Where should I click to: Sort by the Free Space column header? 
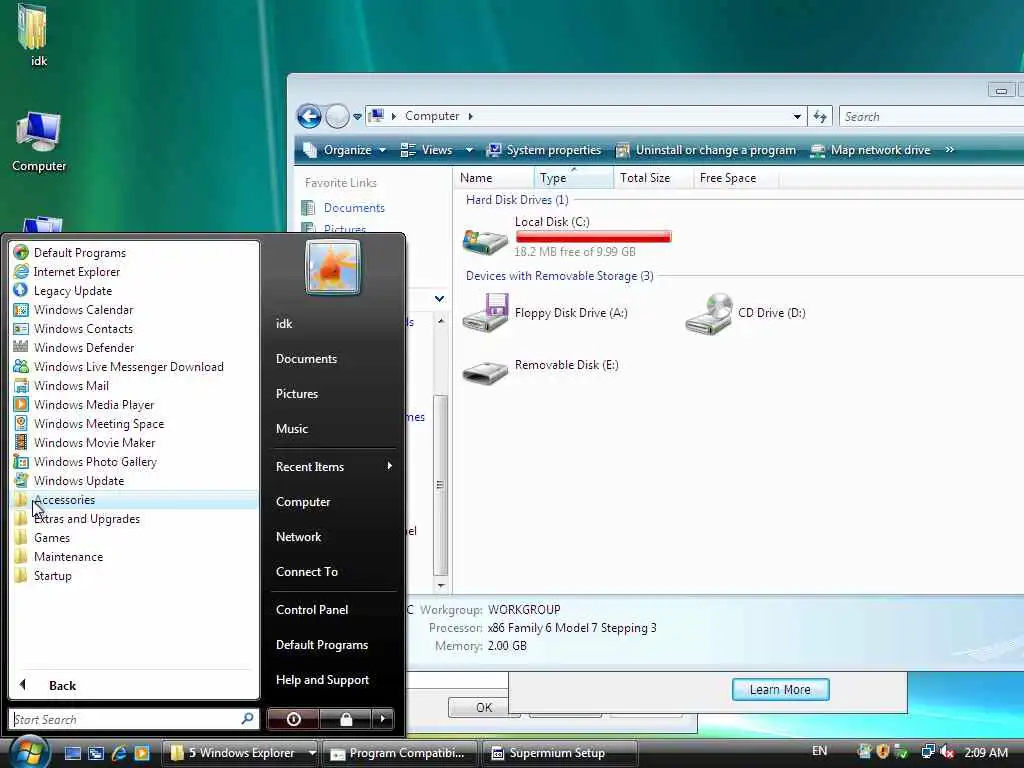coord(735,178)
